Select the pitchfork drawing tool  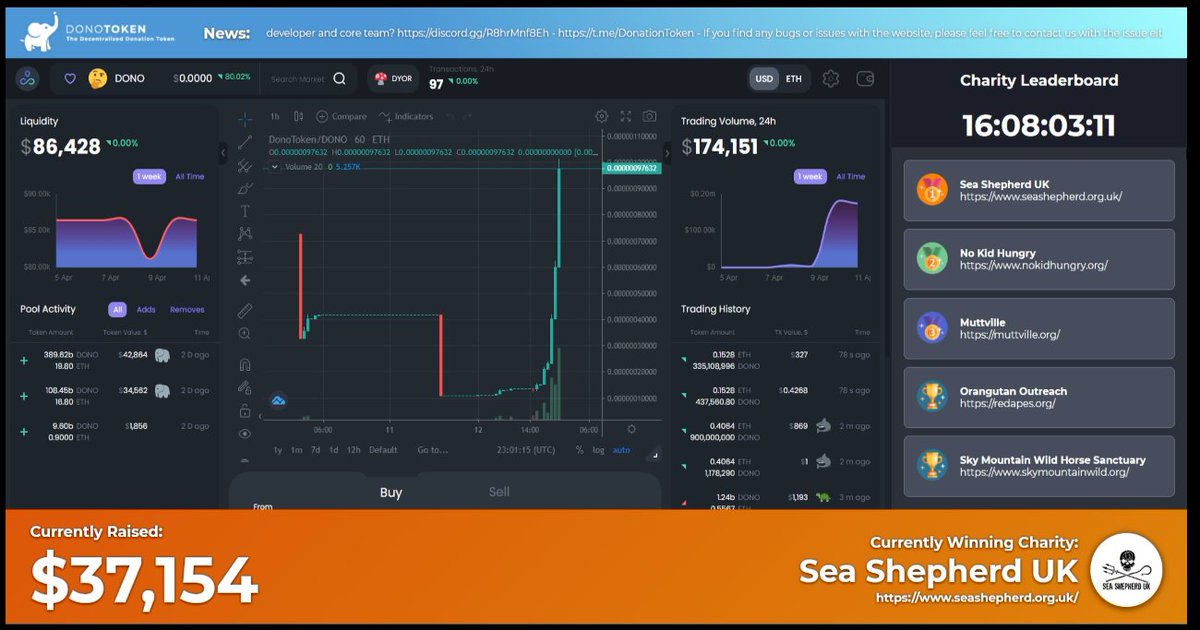coord(245,165)
